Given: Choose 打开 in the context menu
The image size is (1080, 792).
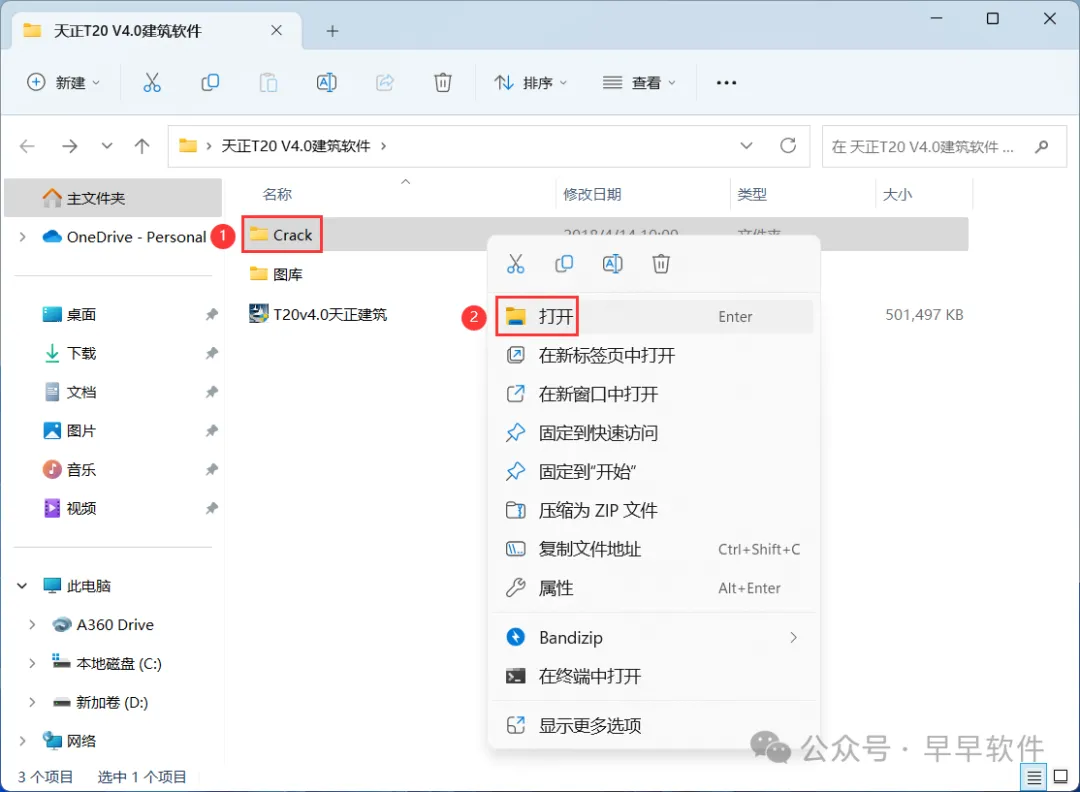Looking at the screenshot, I should click(654, 317).
